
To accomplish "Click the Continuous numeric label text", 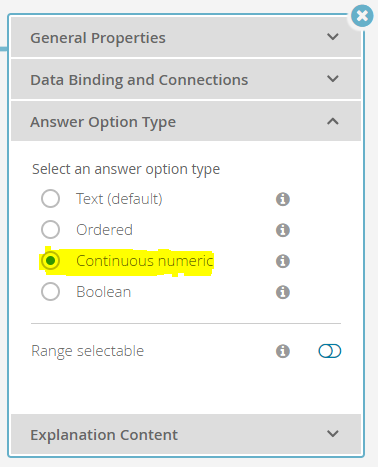I will 145,261.
